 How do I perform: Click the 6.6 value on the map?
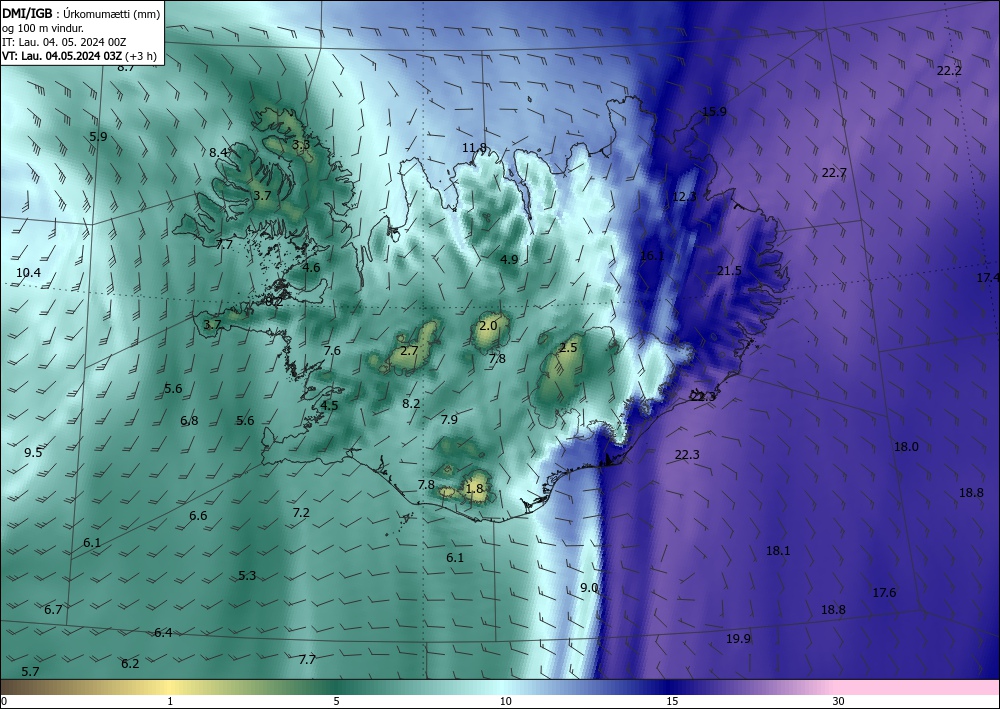click(x=198, y=516)
